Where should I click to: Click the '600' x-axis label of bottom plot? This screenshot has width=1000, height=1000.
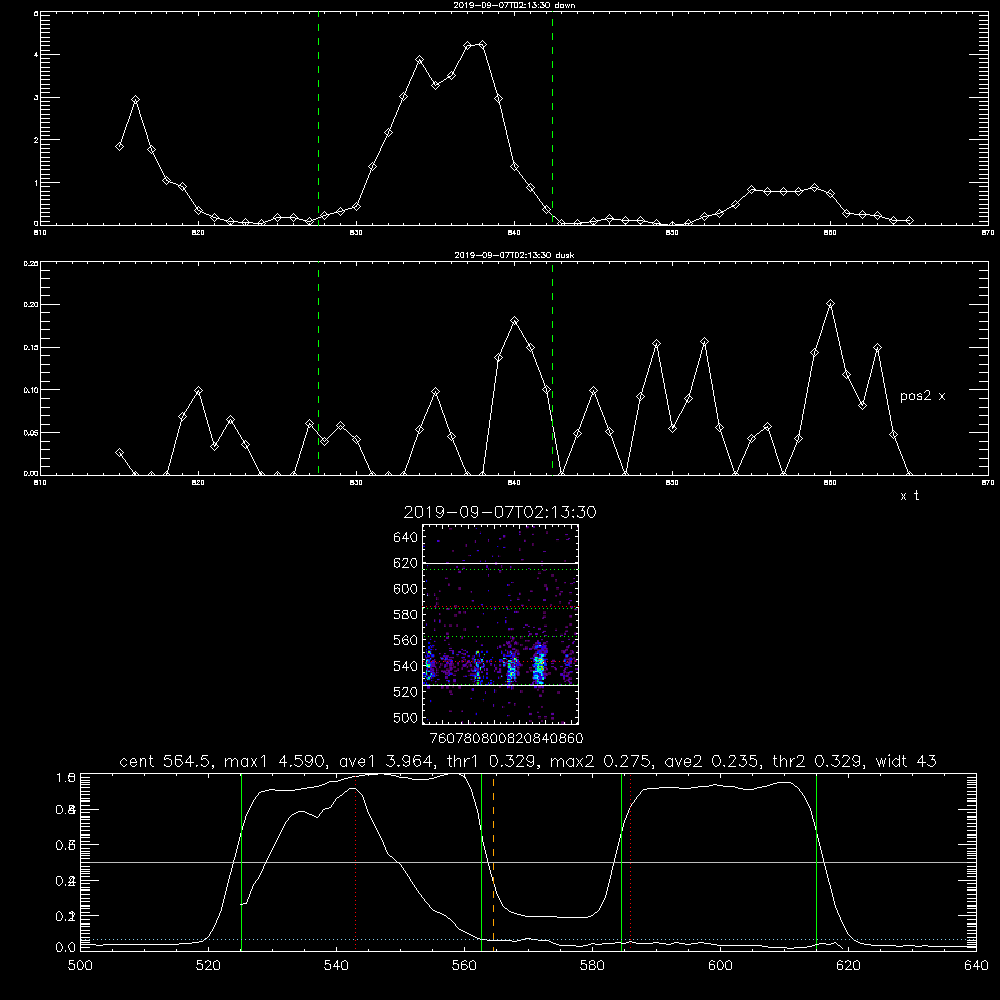(x=720, y=966)
